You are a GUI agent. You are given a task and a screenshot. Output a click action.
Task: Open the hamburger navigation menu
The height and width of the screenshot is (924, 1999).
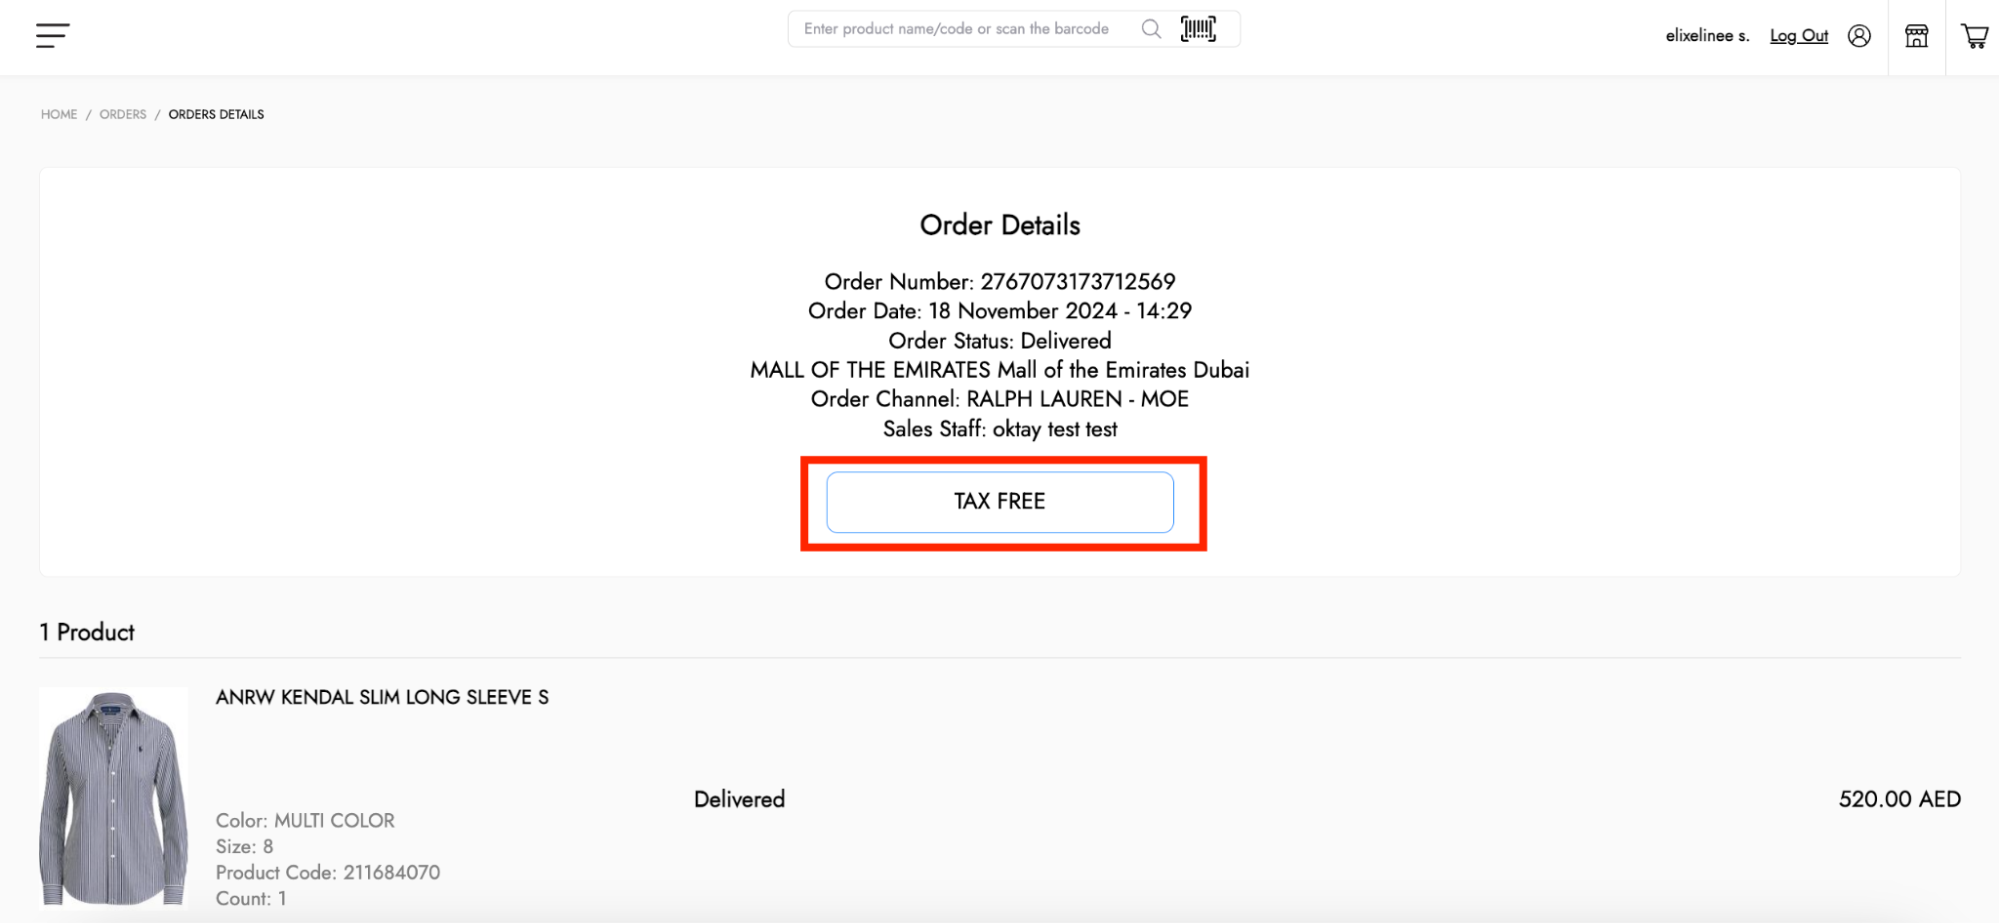pos(52,36)
